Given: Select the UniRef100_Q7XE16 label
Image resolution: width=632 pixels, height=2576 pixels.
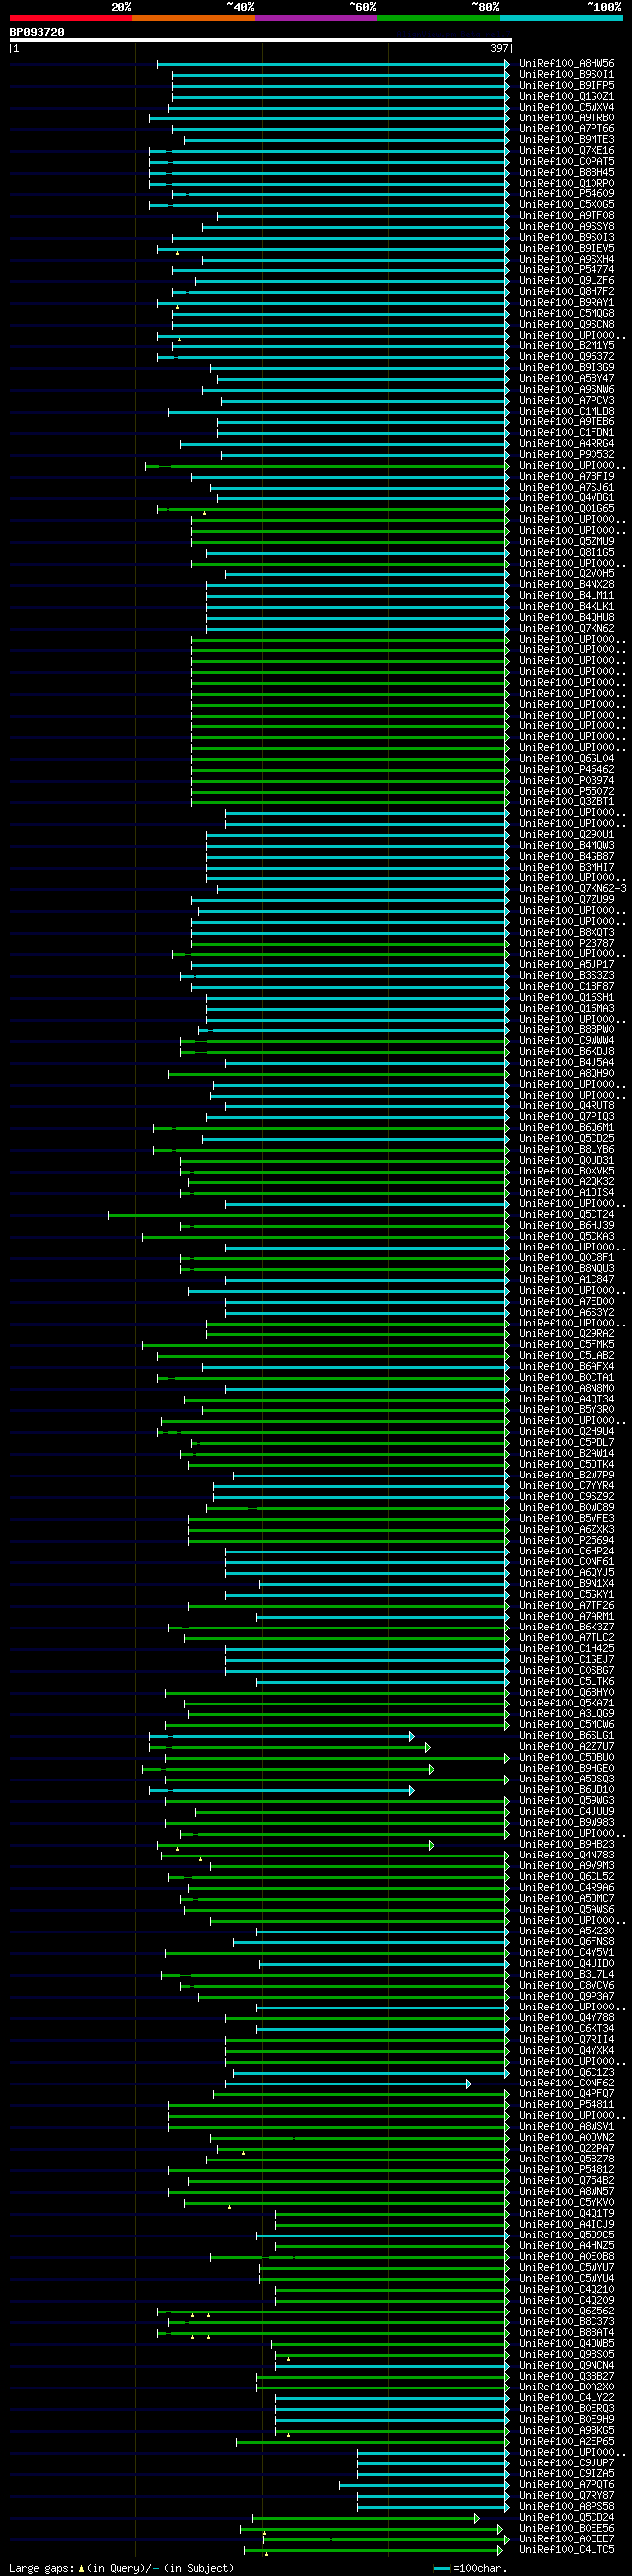Looking at the screenshot, I should (567, 150).
